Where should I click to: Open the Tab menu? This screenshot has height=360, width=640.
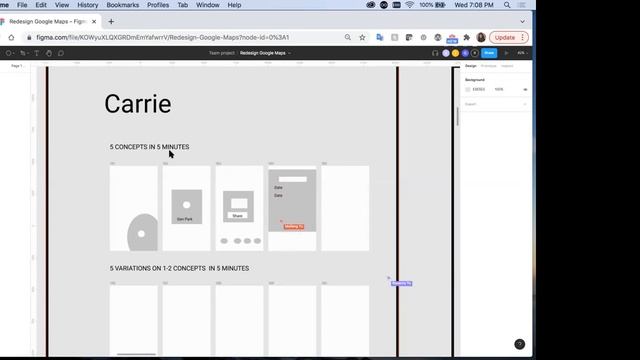point(182,5)
